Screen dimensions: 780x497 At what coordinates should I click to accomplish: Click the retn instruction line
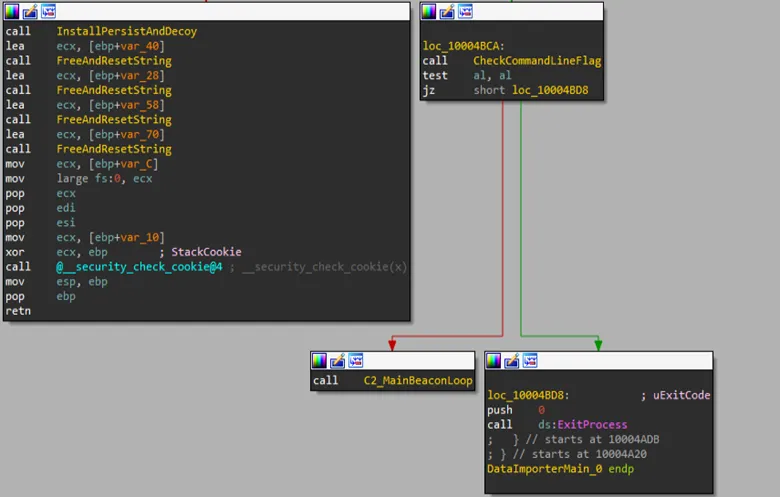(18, 311)
